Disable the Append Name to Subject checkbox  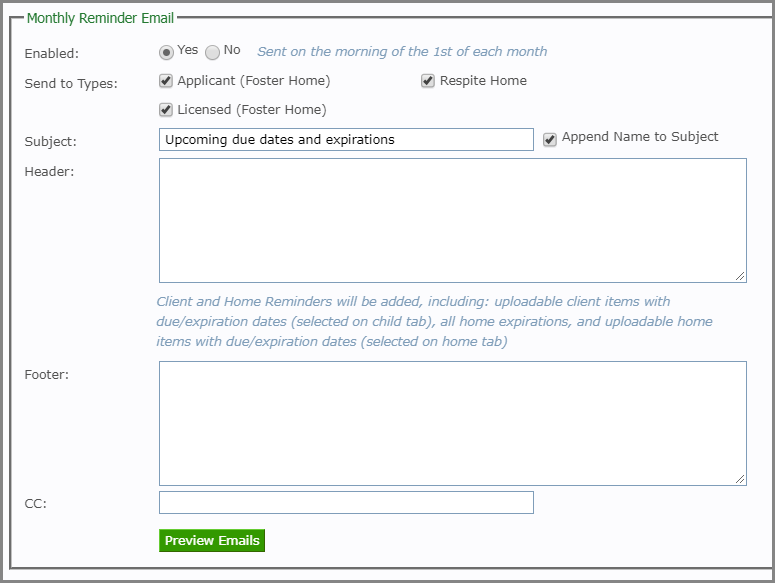(550, 139)
